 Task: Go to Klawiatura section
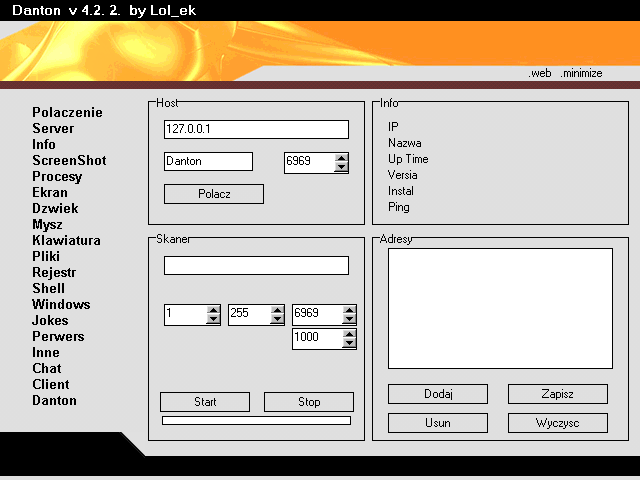[66, 241]
